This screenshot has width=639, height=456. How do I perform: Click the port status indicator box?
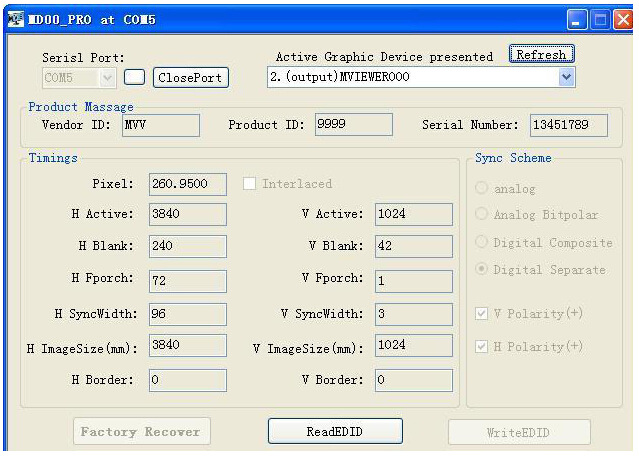coord(135,77)
